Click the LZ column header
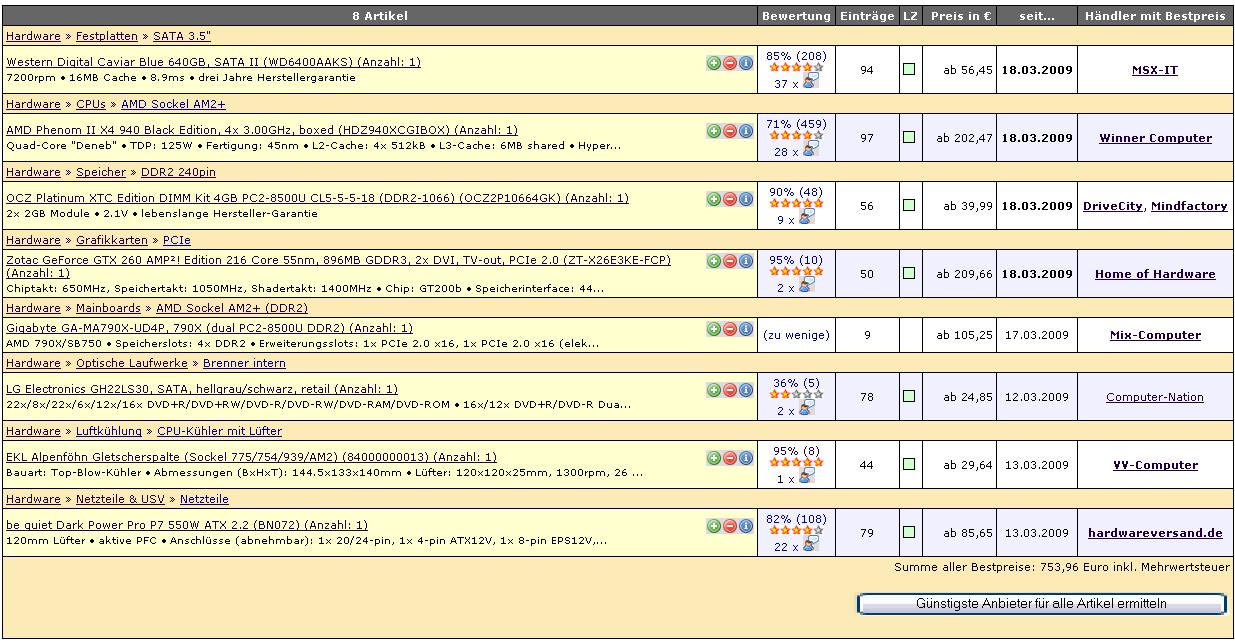The height and width of the screenshot is (642, 1235). tap(909, 16)
